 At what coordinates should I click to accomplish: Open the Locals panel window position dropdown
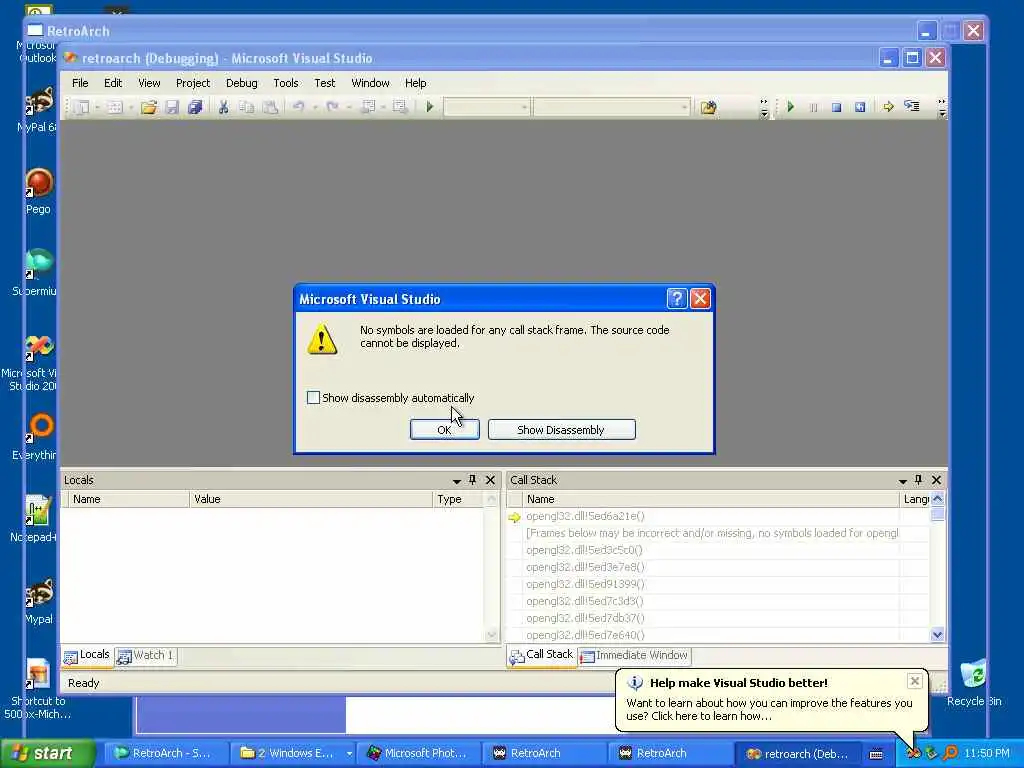pyautogui.click(x=456, y=481)
